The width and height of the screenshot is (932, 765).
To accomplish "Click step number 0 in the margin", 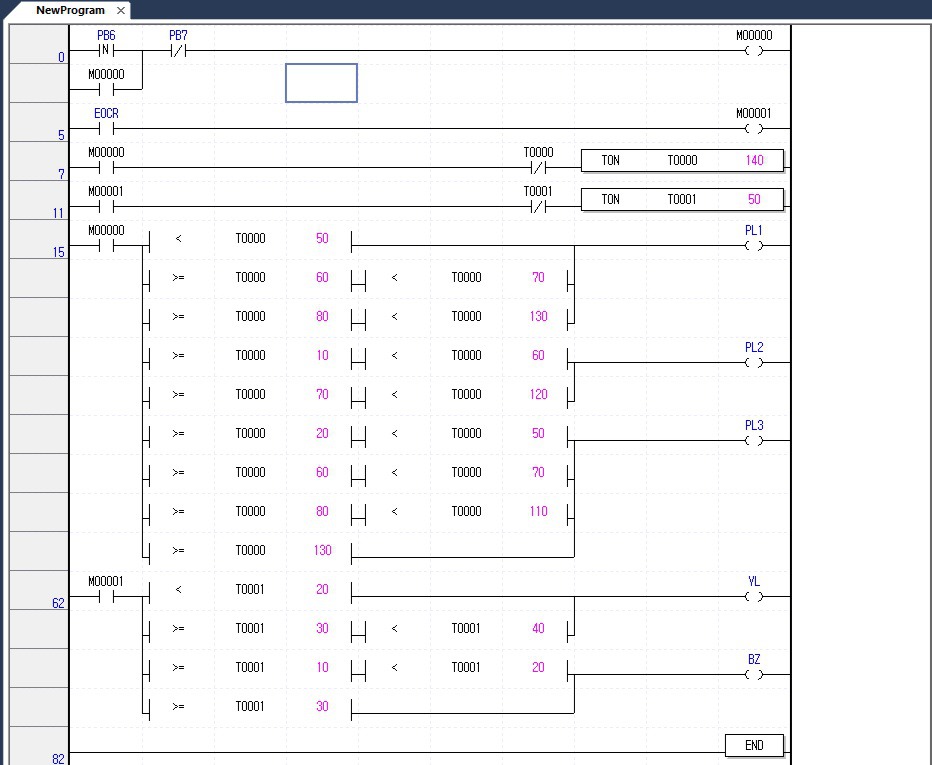I will pyautogui.click(x=61, y=58).
